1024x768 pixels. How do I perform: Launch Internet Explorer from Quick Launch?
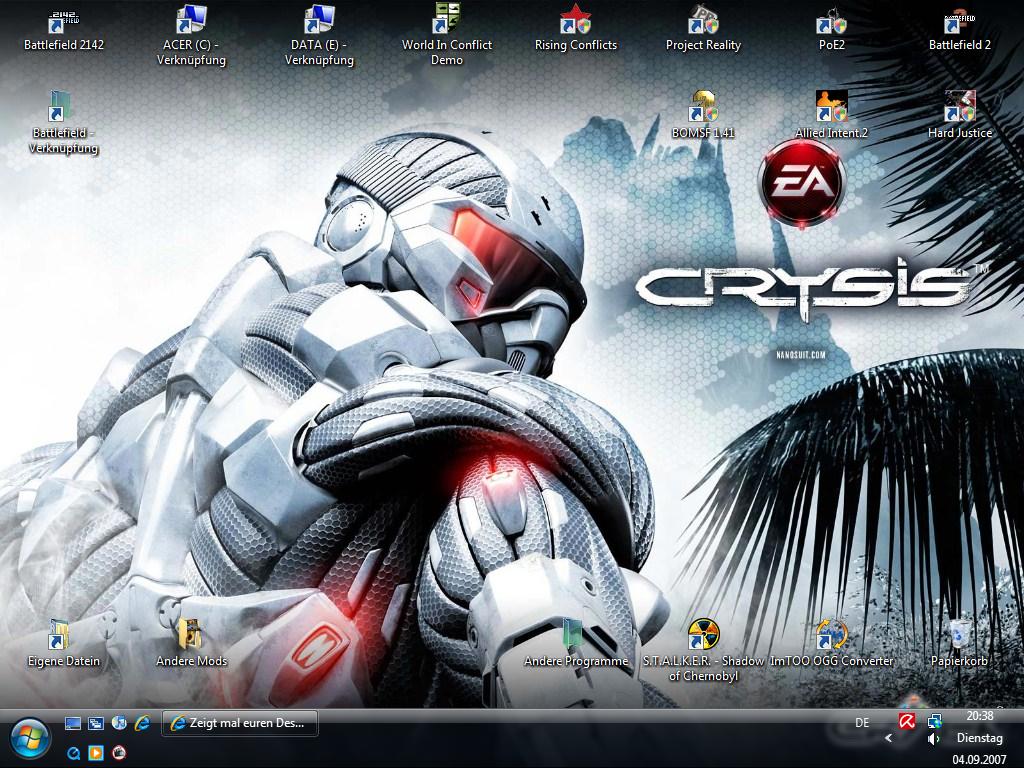click(142, 724)
